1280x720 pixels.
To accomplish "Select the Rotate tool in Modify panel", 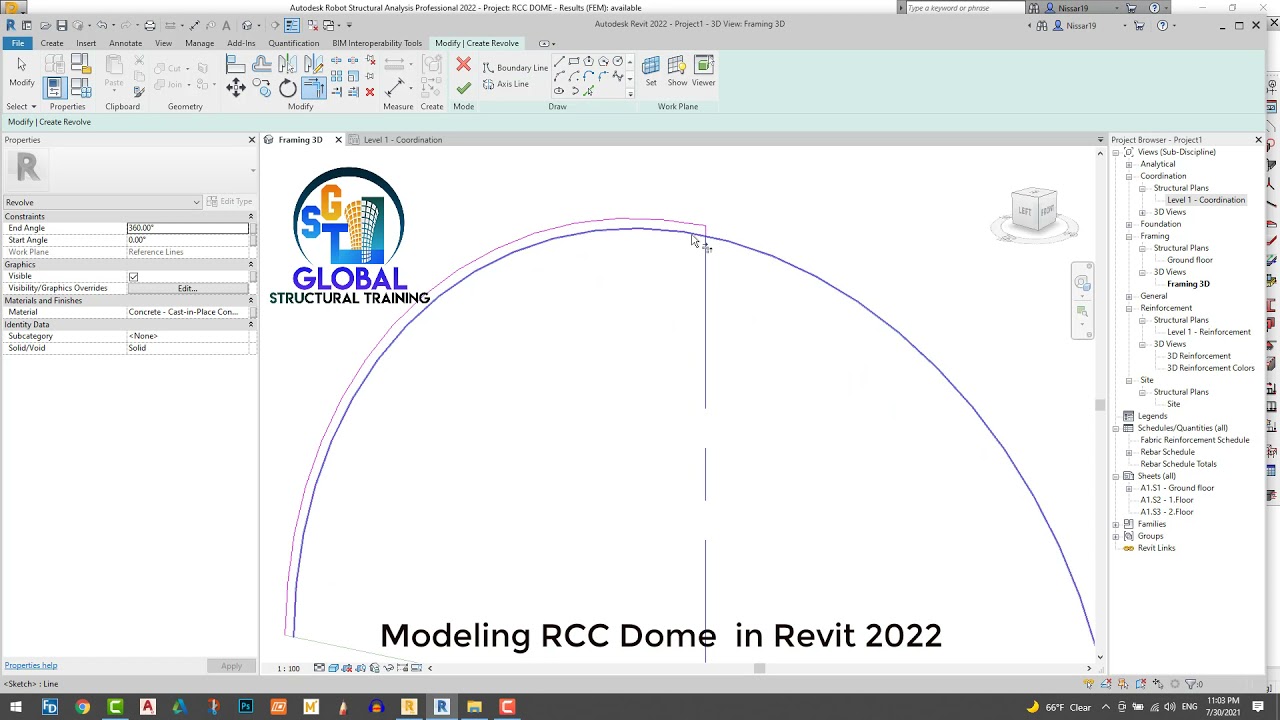I will 288,89.
